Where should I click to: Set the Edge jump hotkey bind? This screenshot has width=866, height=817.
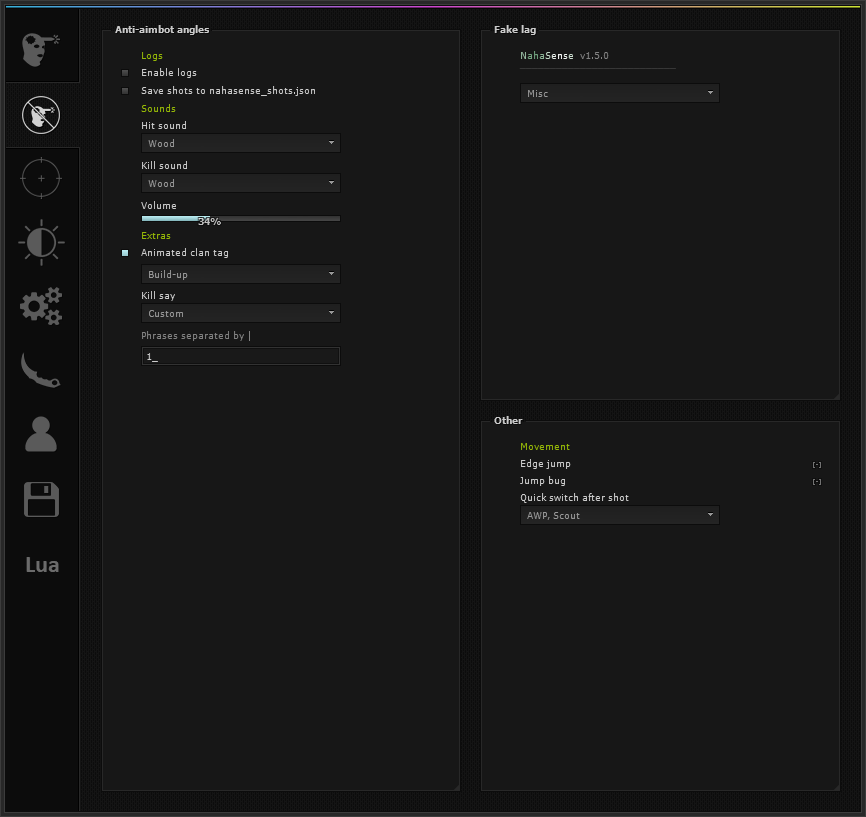(x=817, y=465)
